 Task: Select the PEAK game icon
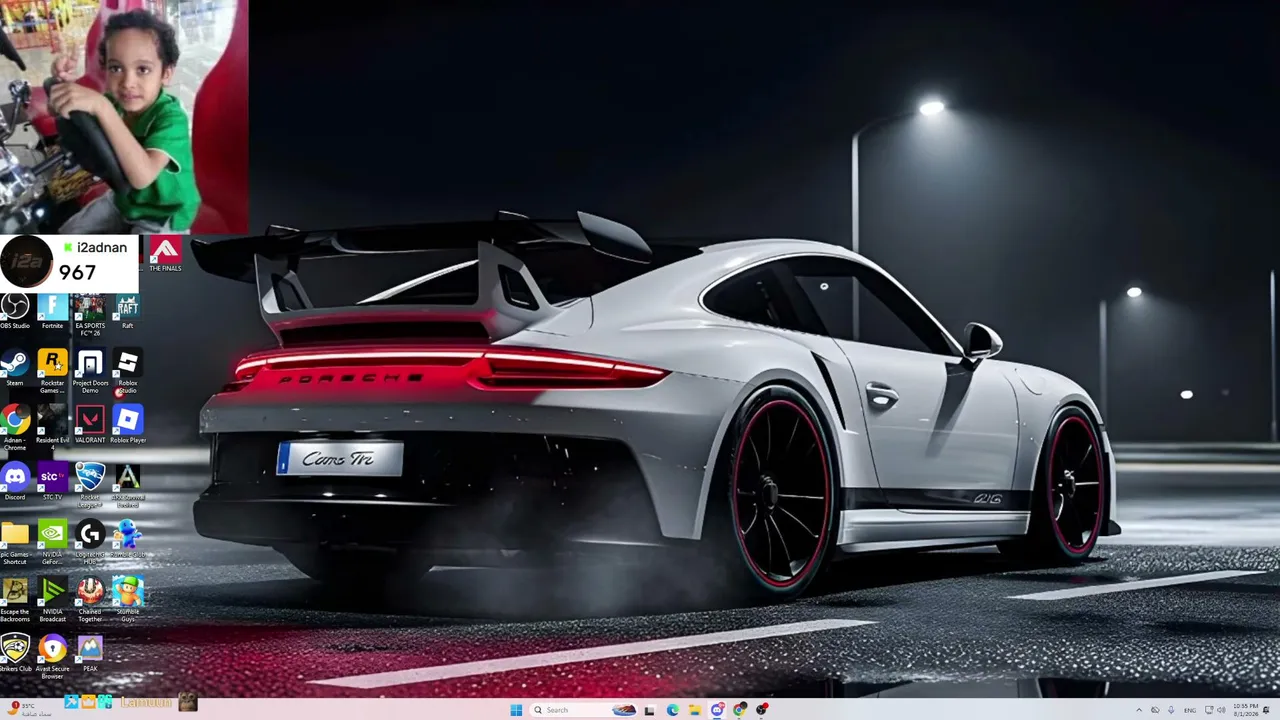pyautogui.click(x=90, y=654)
